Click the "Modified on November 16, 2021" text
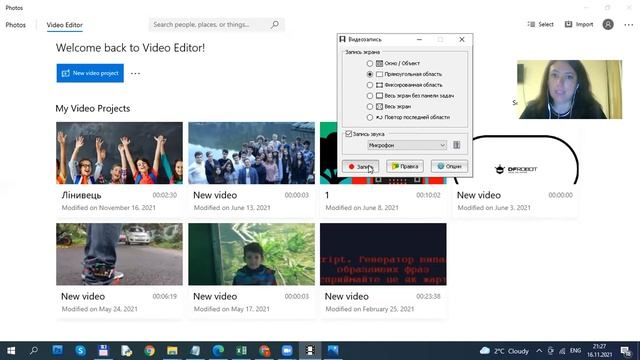Screen dimensions: 640x360 pyautogui.click(x=109, y=208)
